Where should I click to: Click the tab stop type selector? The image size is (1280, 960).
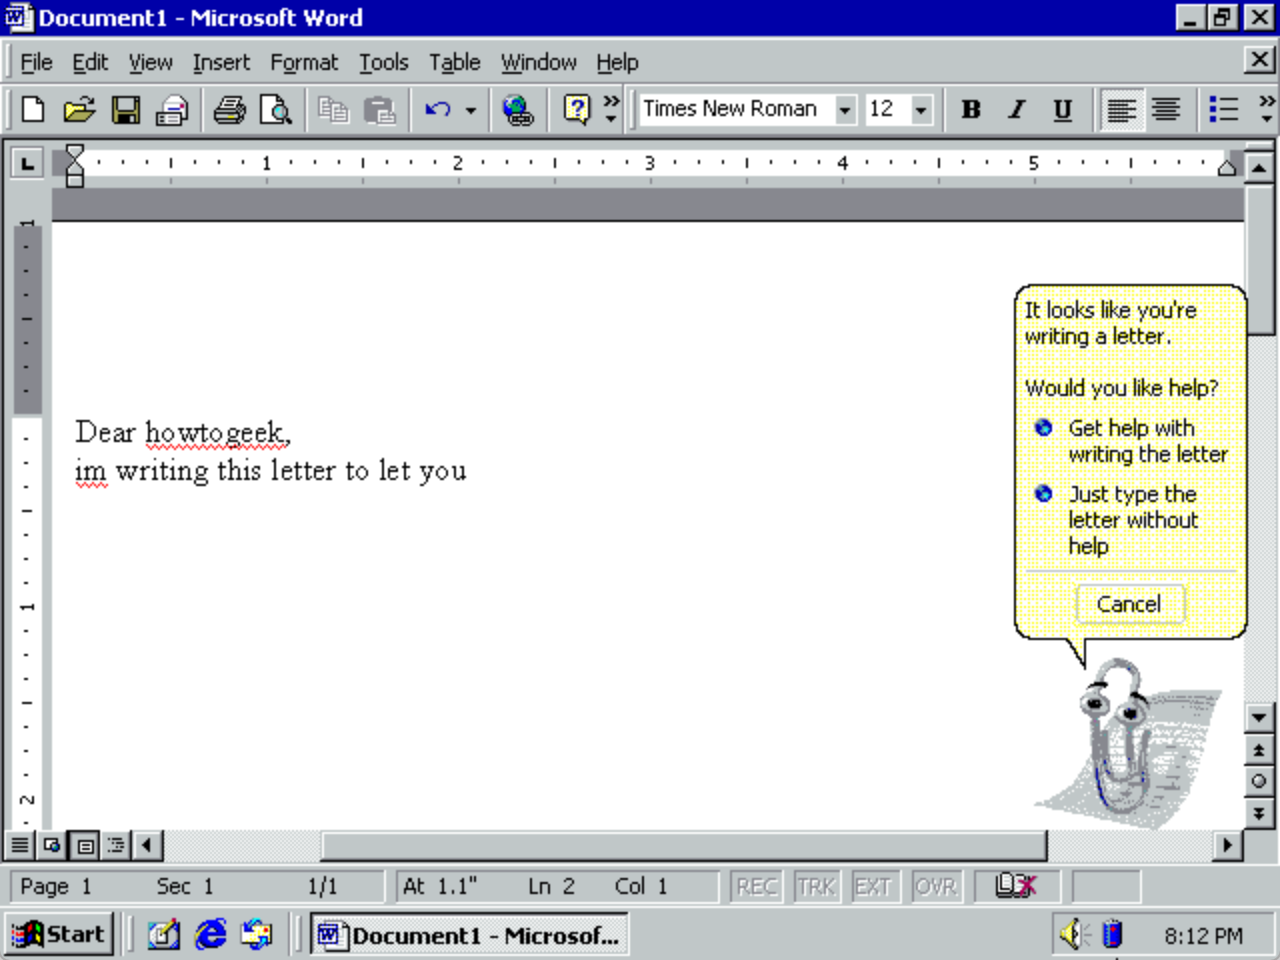[x=27, y=163]
